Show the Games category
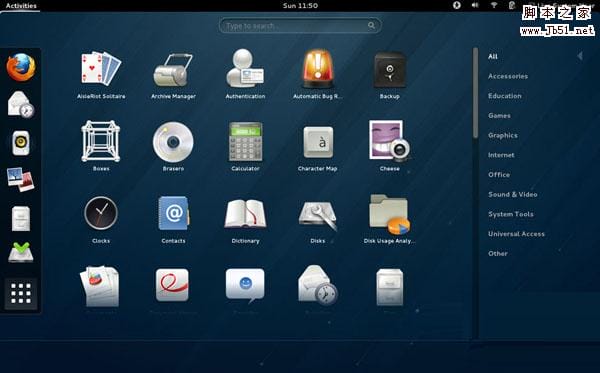 [x=499, y=116]
